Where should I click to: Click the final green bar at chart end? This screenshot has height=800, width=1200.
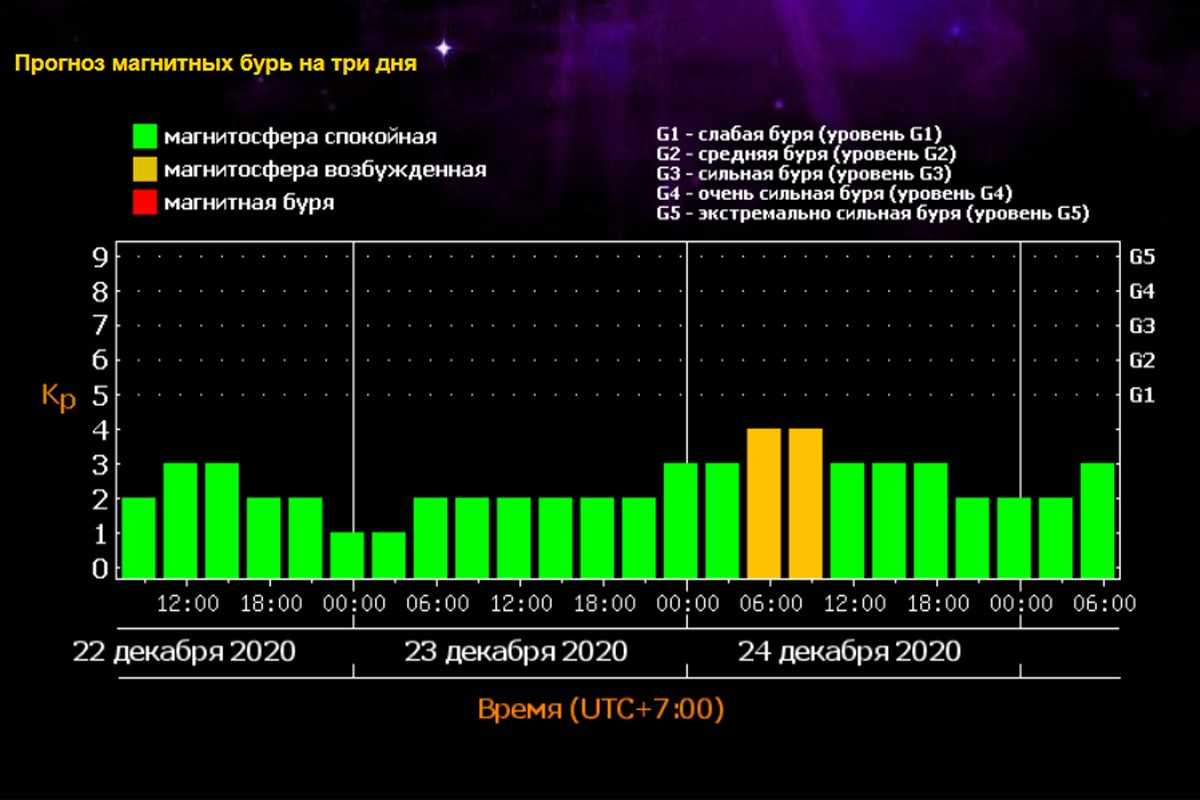[x=1098, y=520]
